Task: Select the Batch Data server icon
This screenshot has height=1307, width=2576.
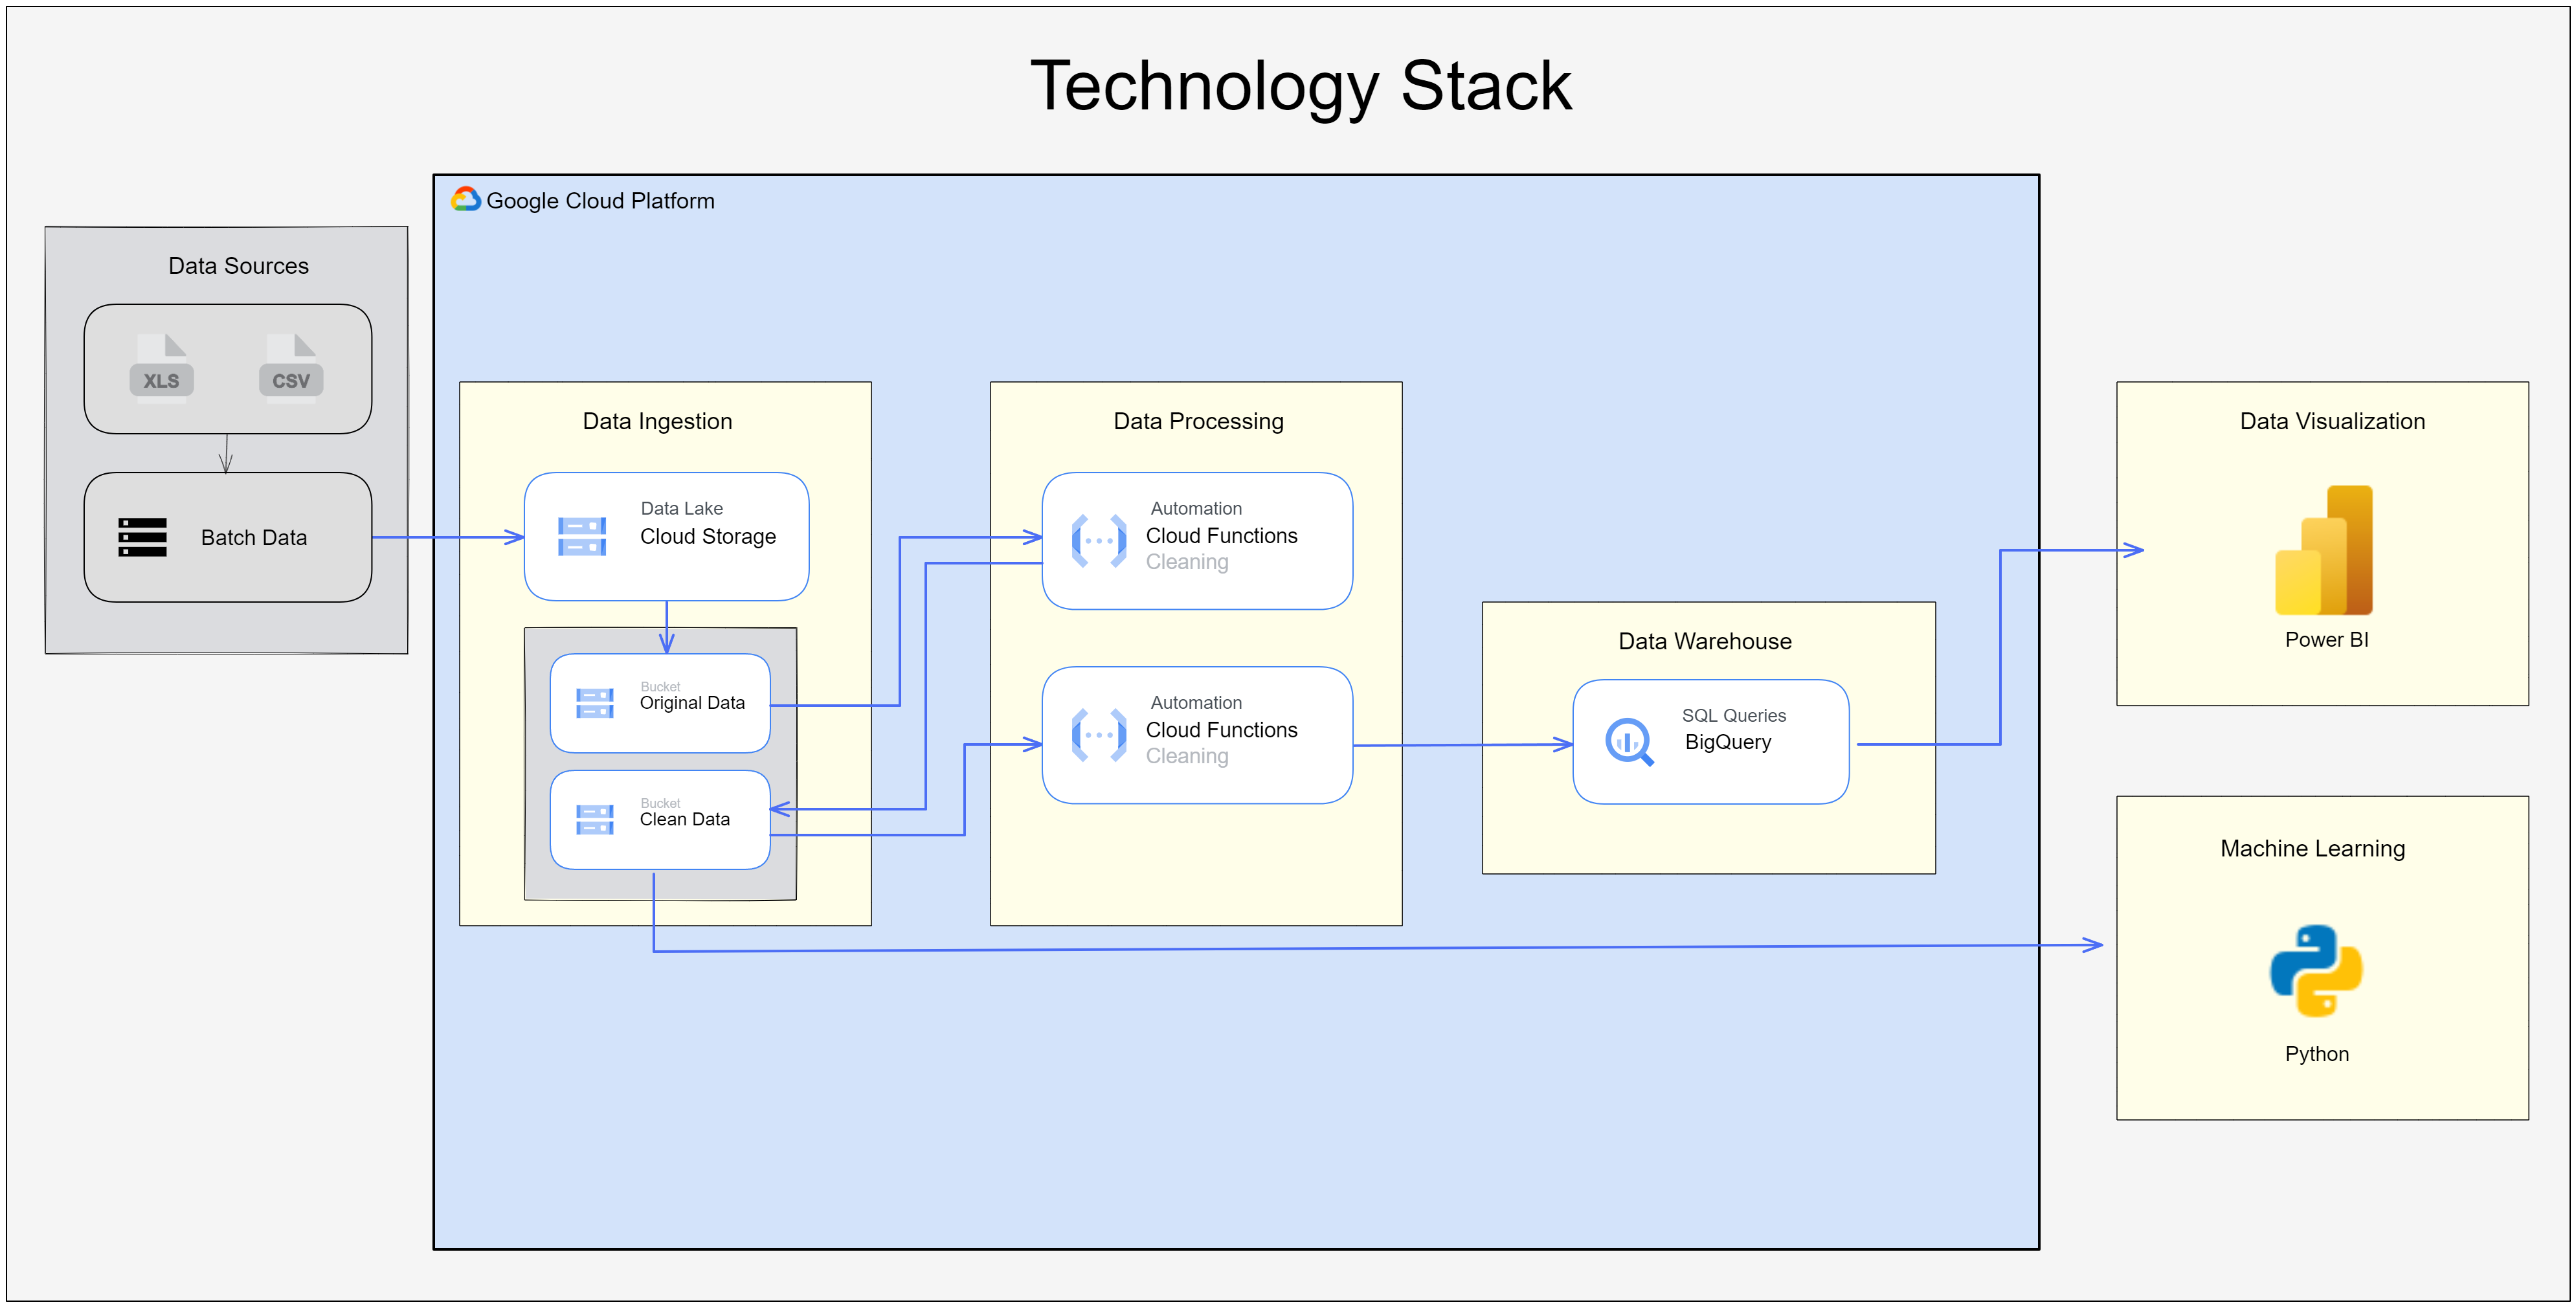Action: pos(142,537)
